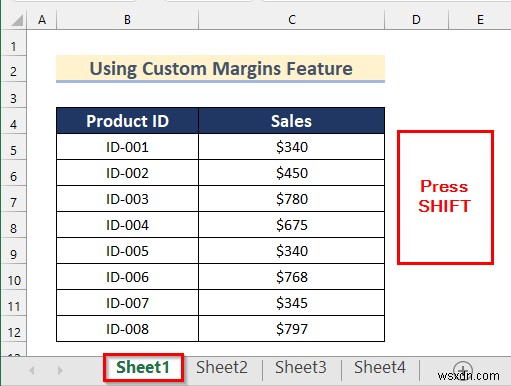The height and width of the screenshot is (386, 511).
Task: Select the $450 sales cell
Action: coord(292,173)
